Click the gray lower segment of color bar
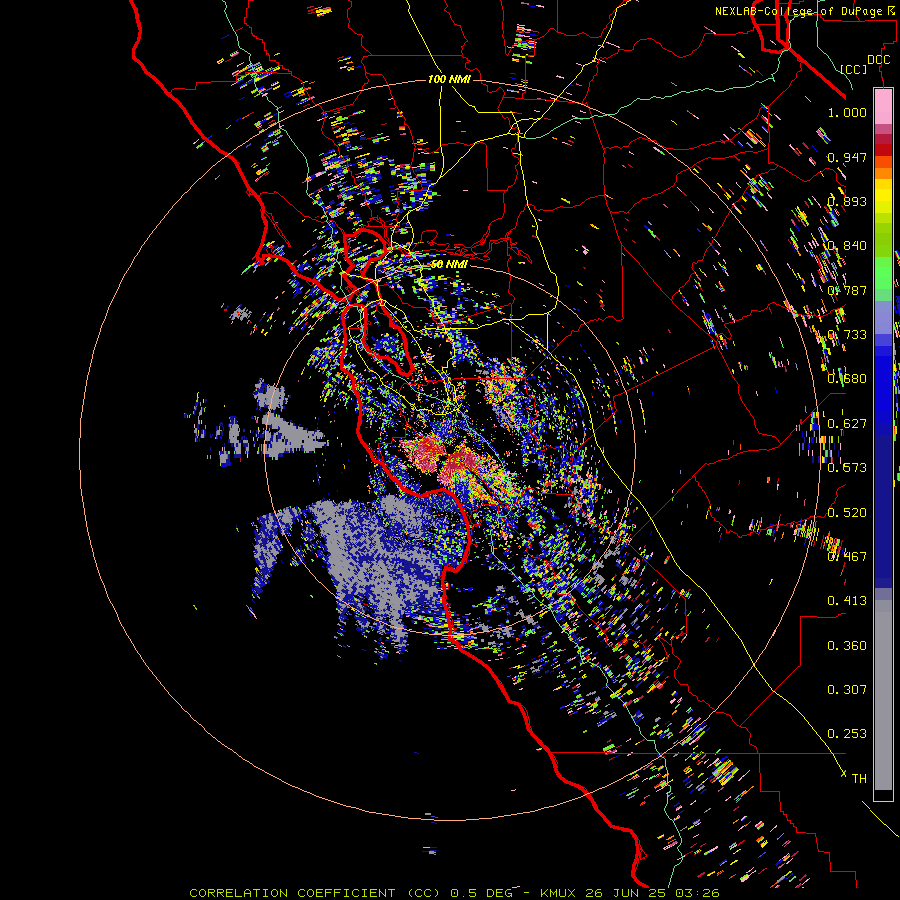Image resolution: width=900 pixels, height=900 pixels. [x=883, y=695]
